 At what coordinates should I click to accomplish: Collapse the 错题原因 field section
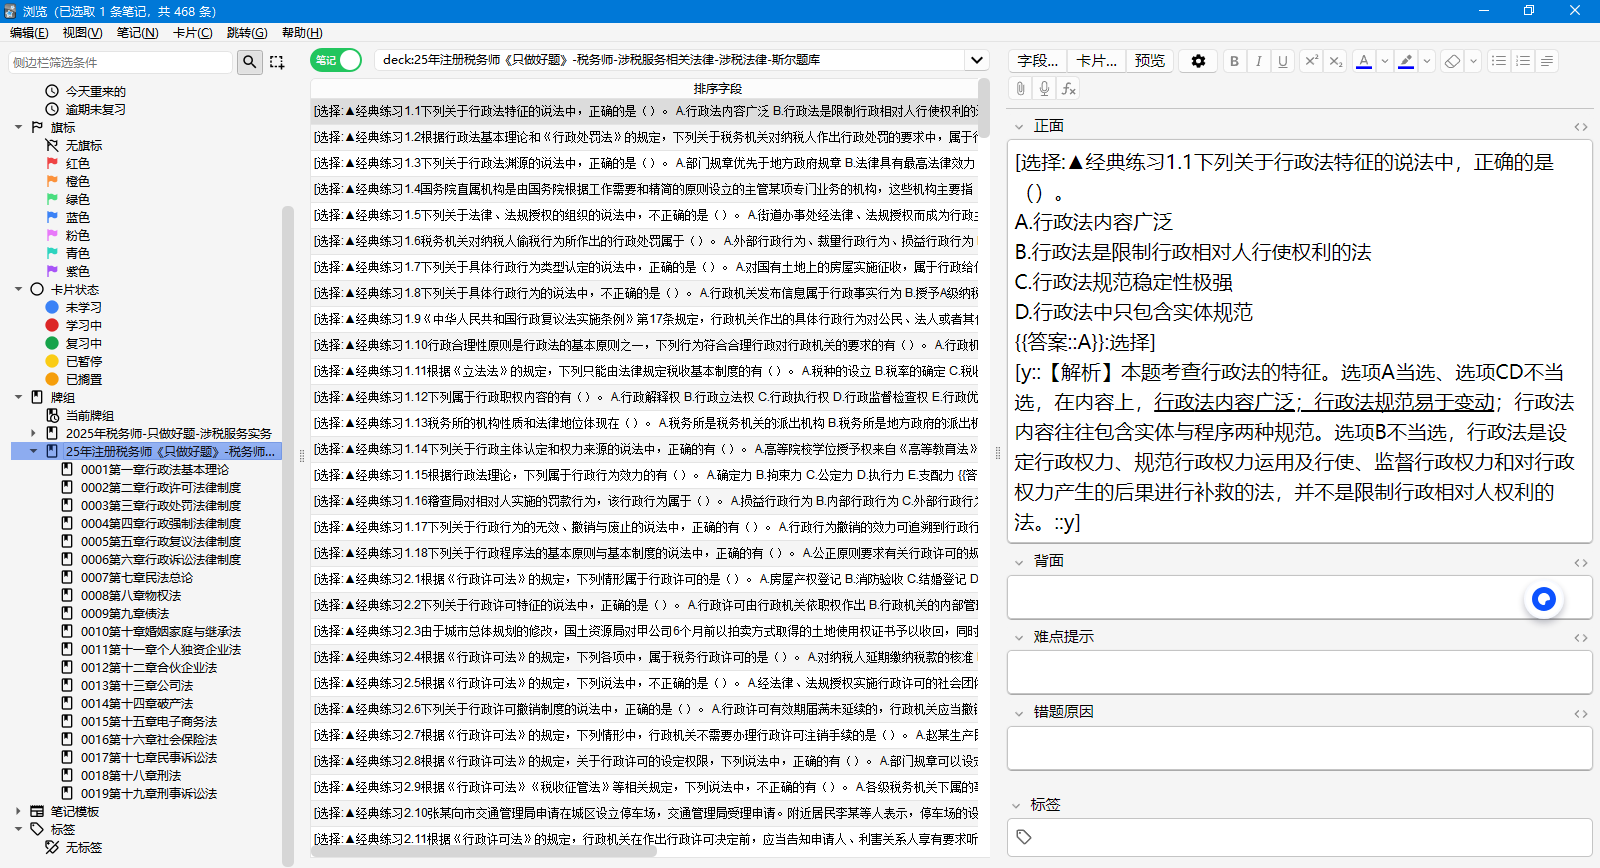[1019, 713]
